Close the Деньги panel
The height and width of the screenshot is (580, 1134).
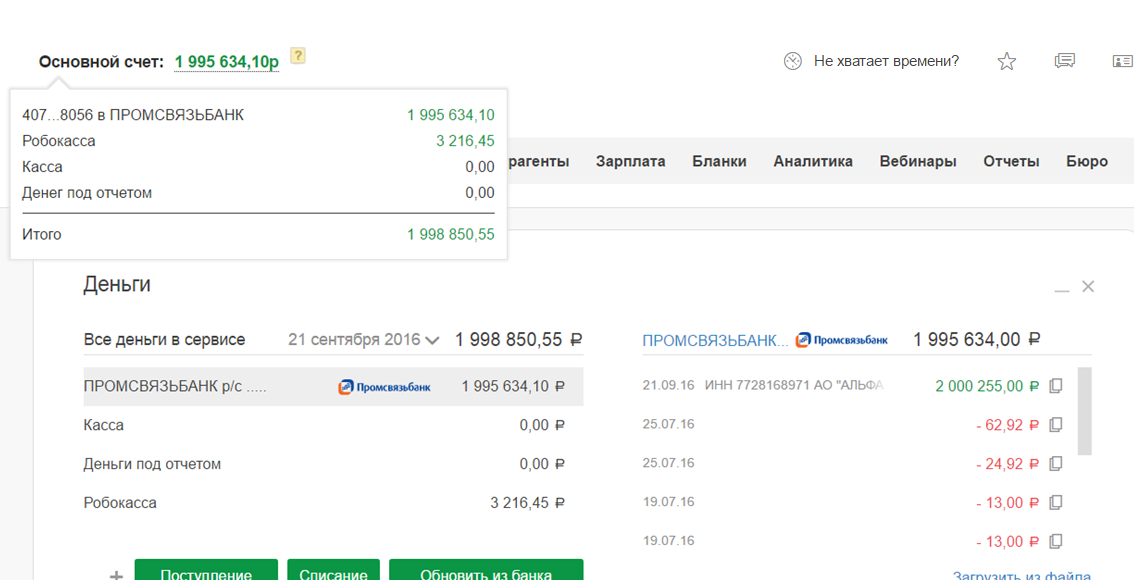coord(1088,286)
